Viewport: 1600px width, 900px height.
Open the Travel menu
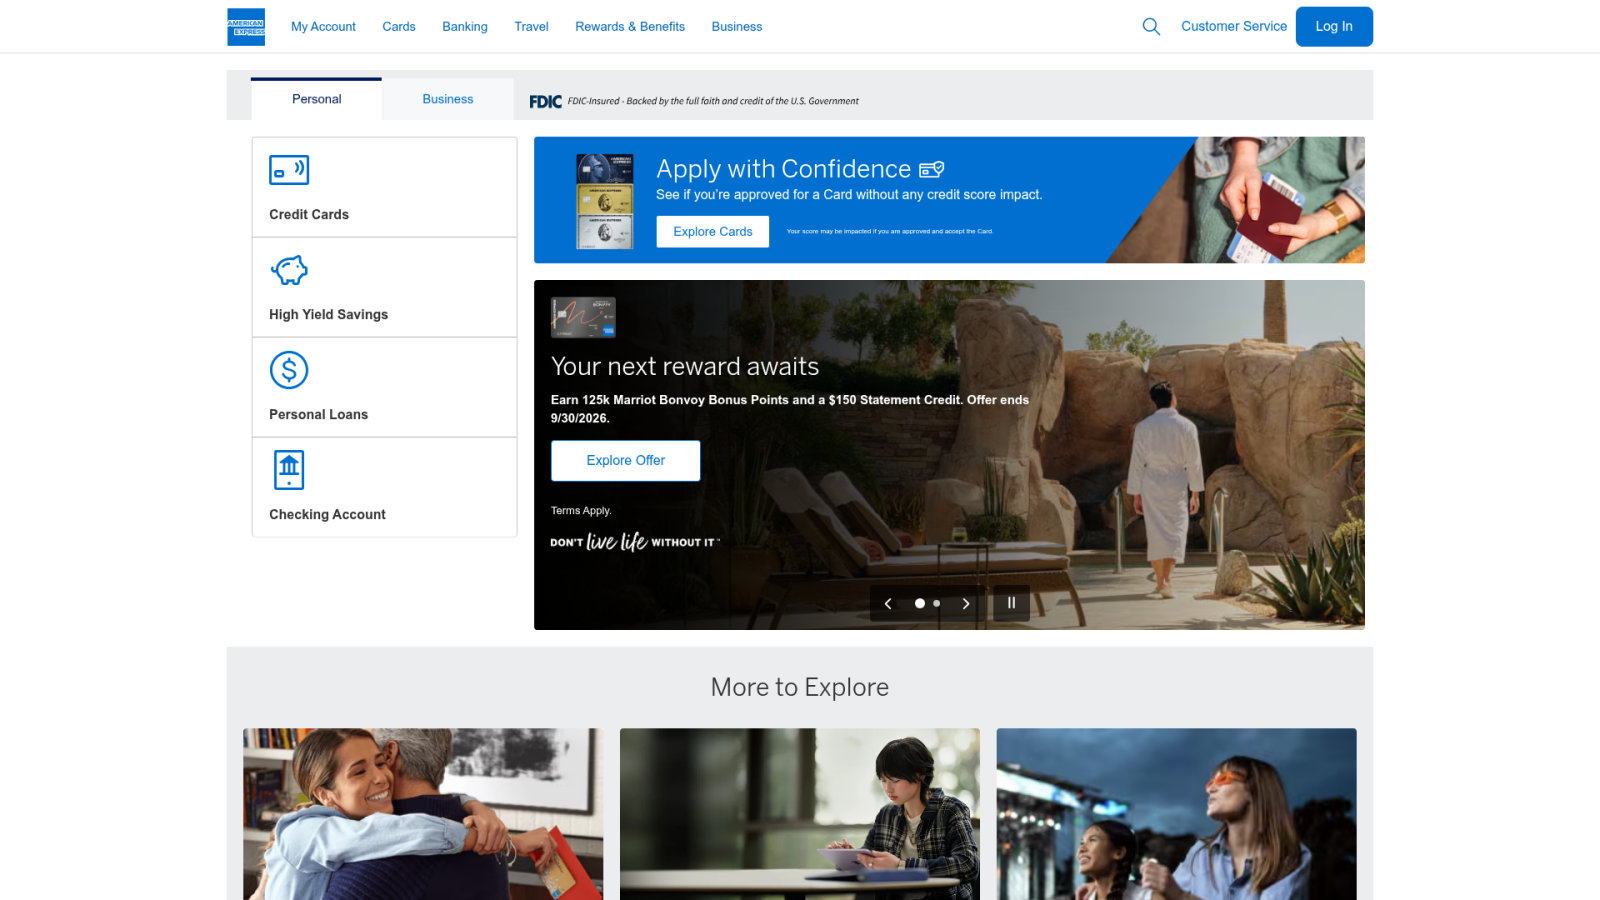click(531, 27)
